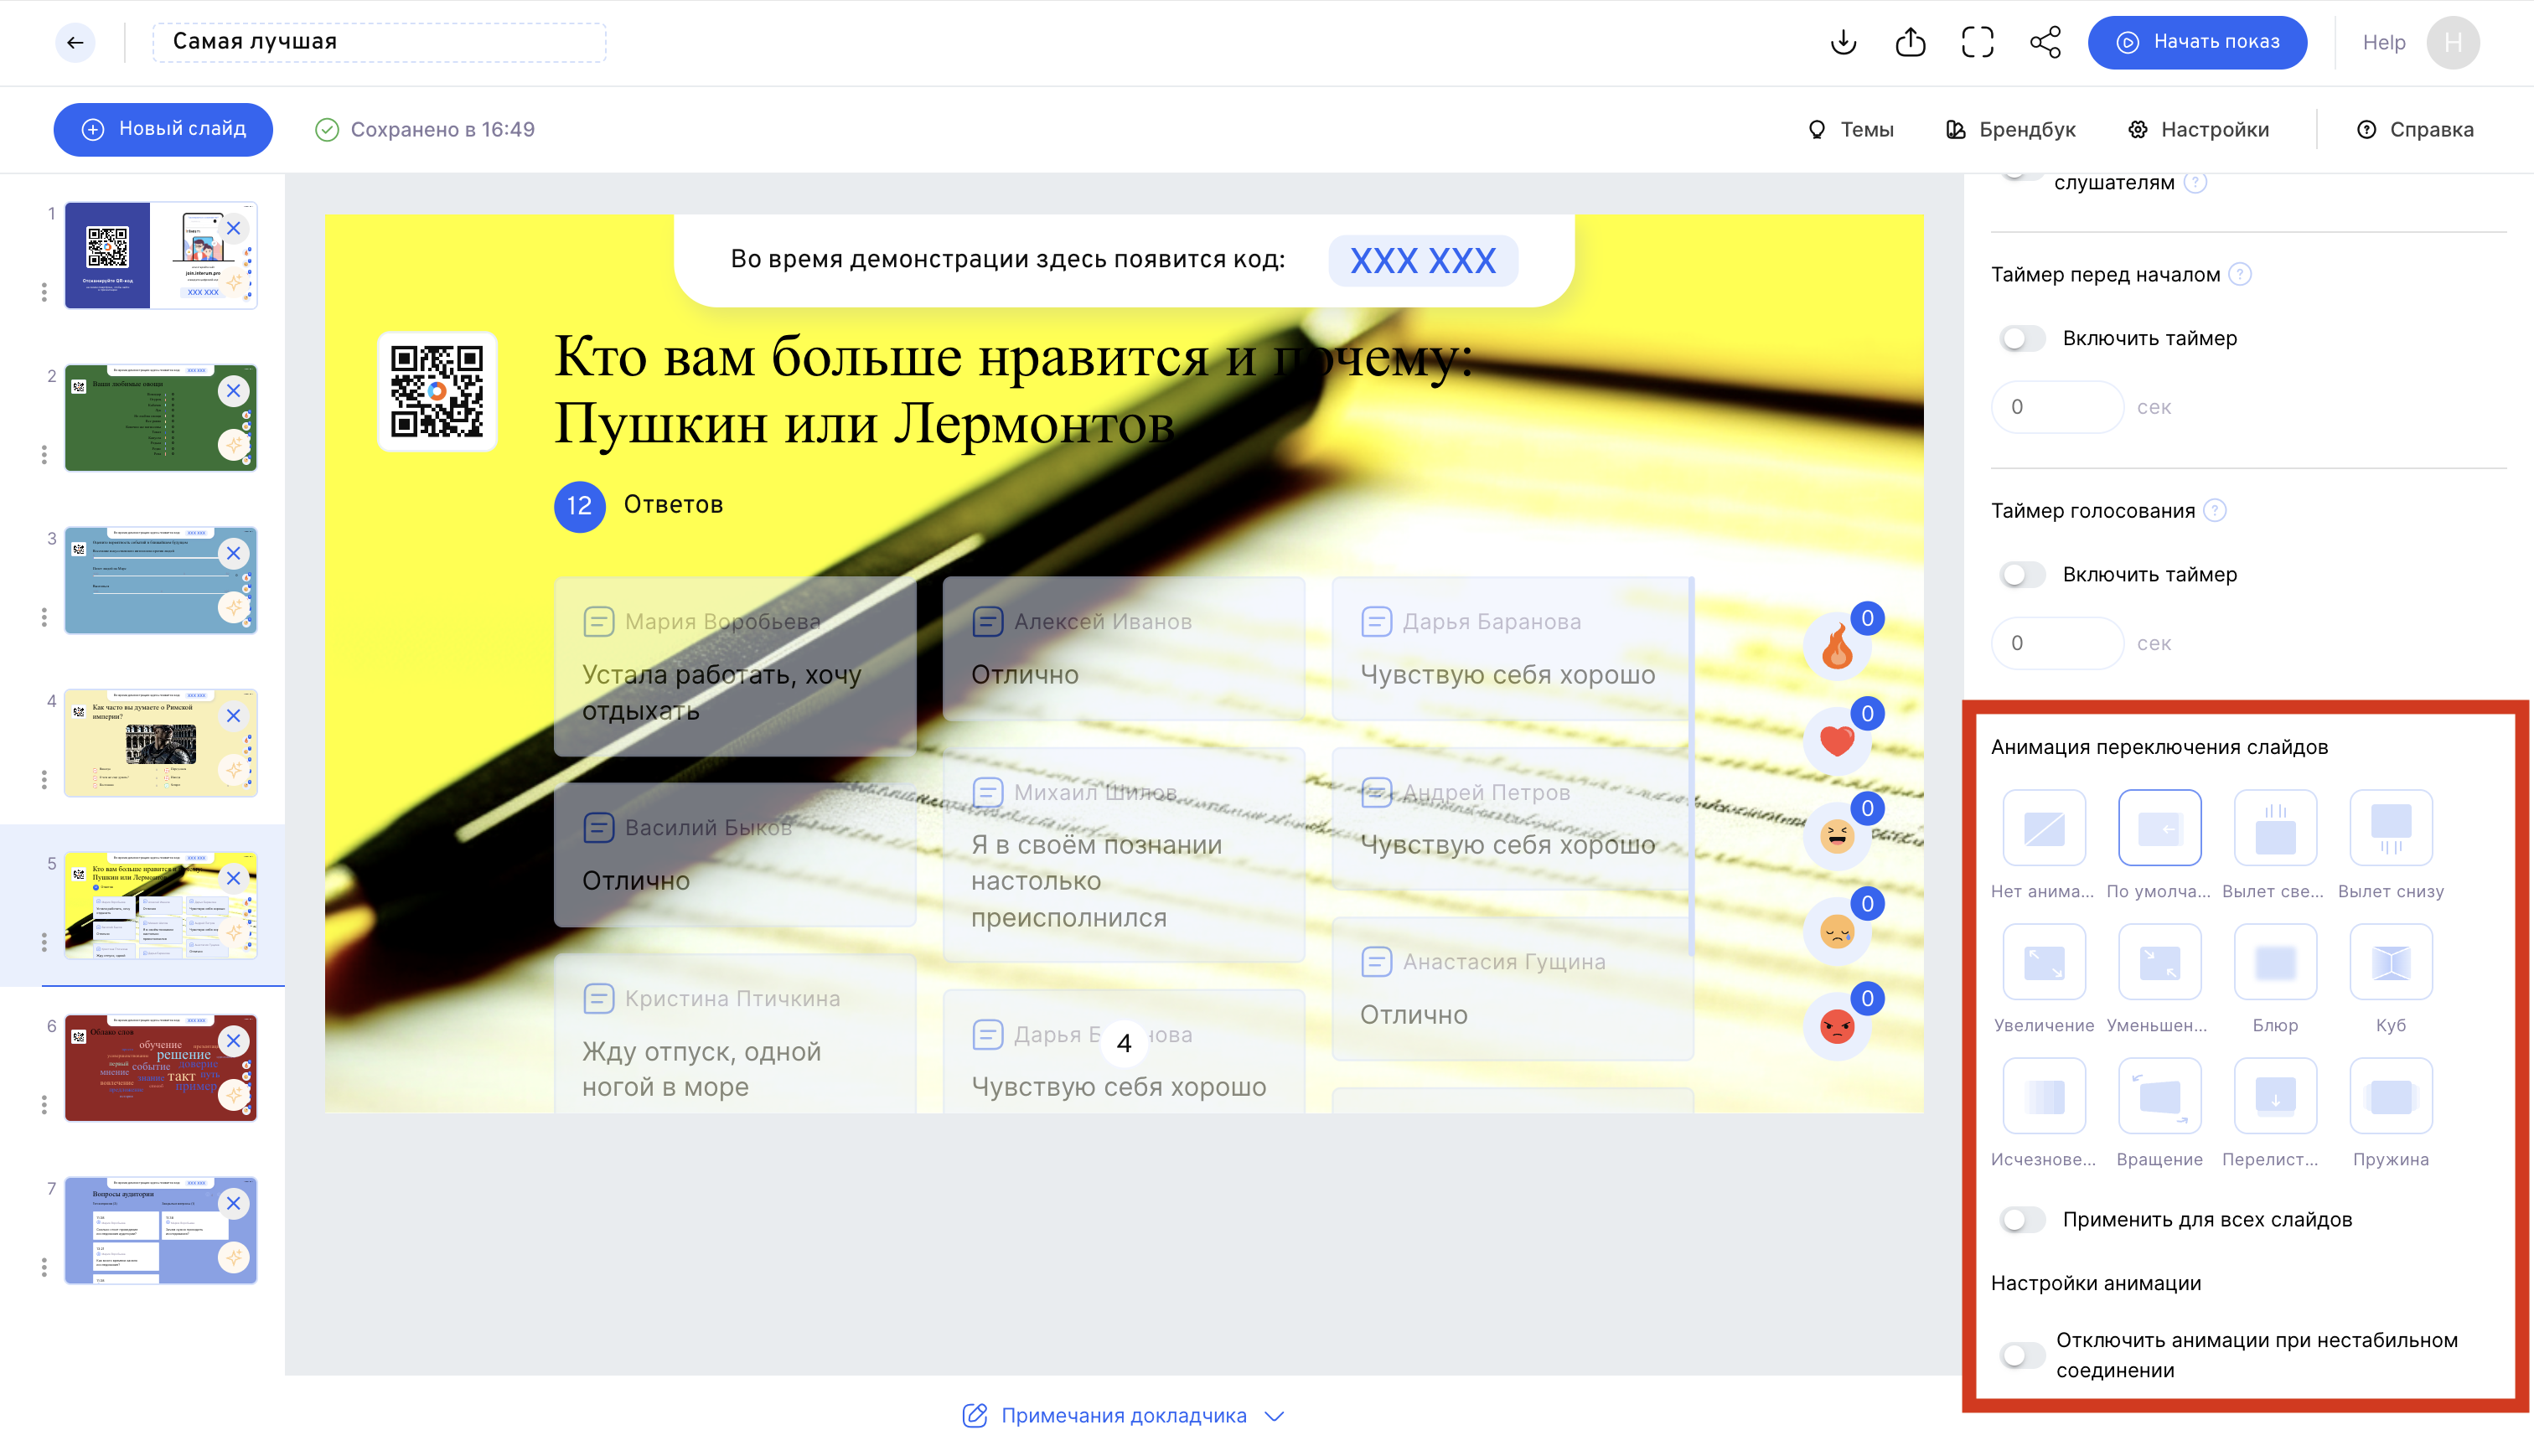Image resolution: width=2534 pixels, height=1456 pixels.
Task: Enable the timer before start toggle
Action: tap(2022, 338)
